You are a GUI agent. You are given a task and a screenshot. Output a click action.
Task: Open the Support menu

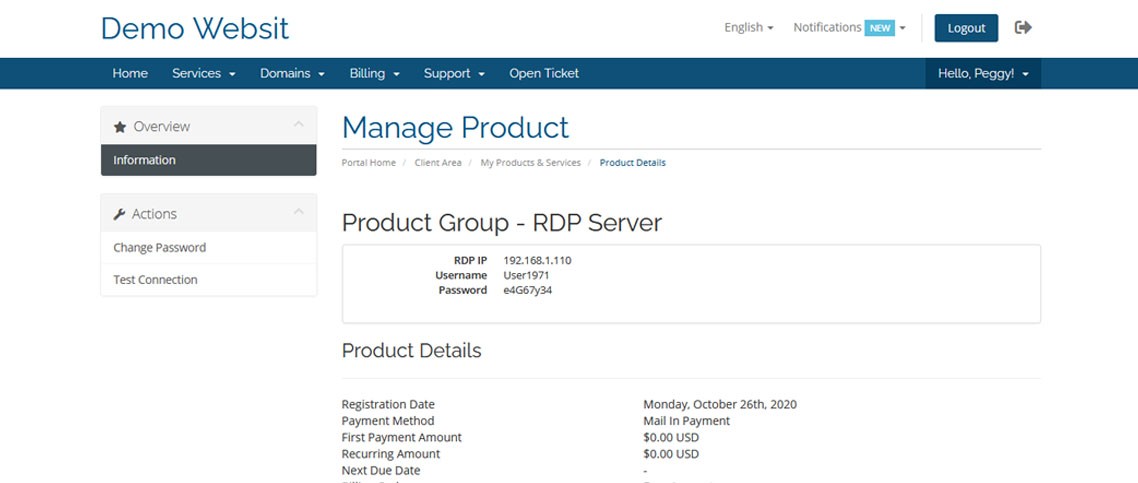(x=454, y=73)
